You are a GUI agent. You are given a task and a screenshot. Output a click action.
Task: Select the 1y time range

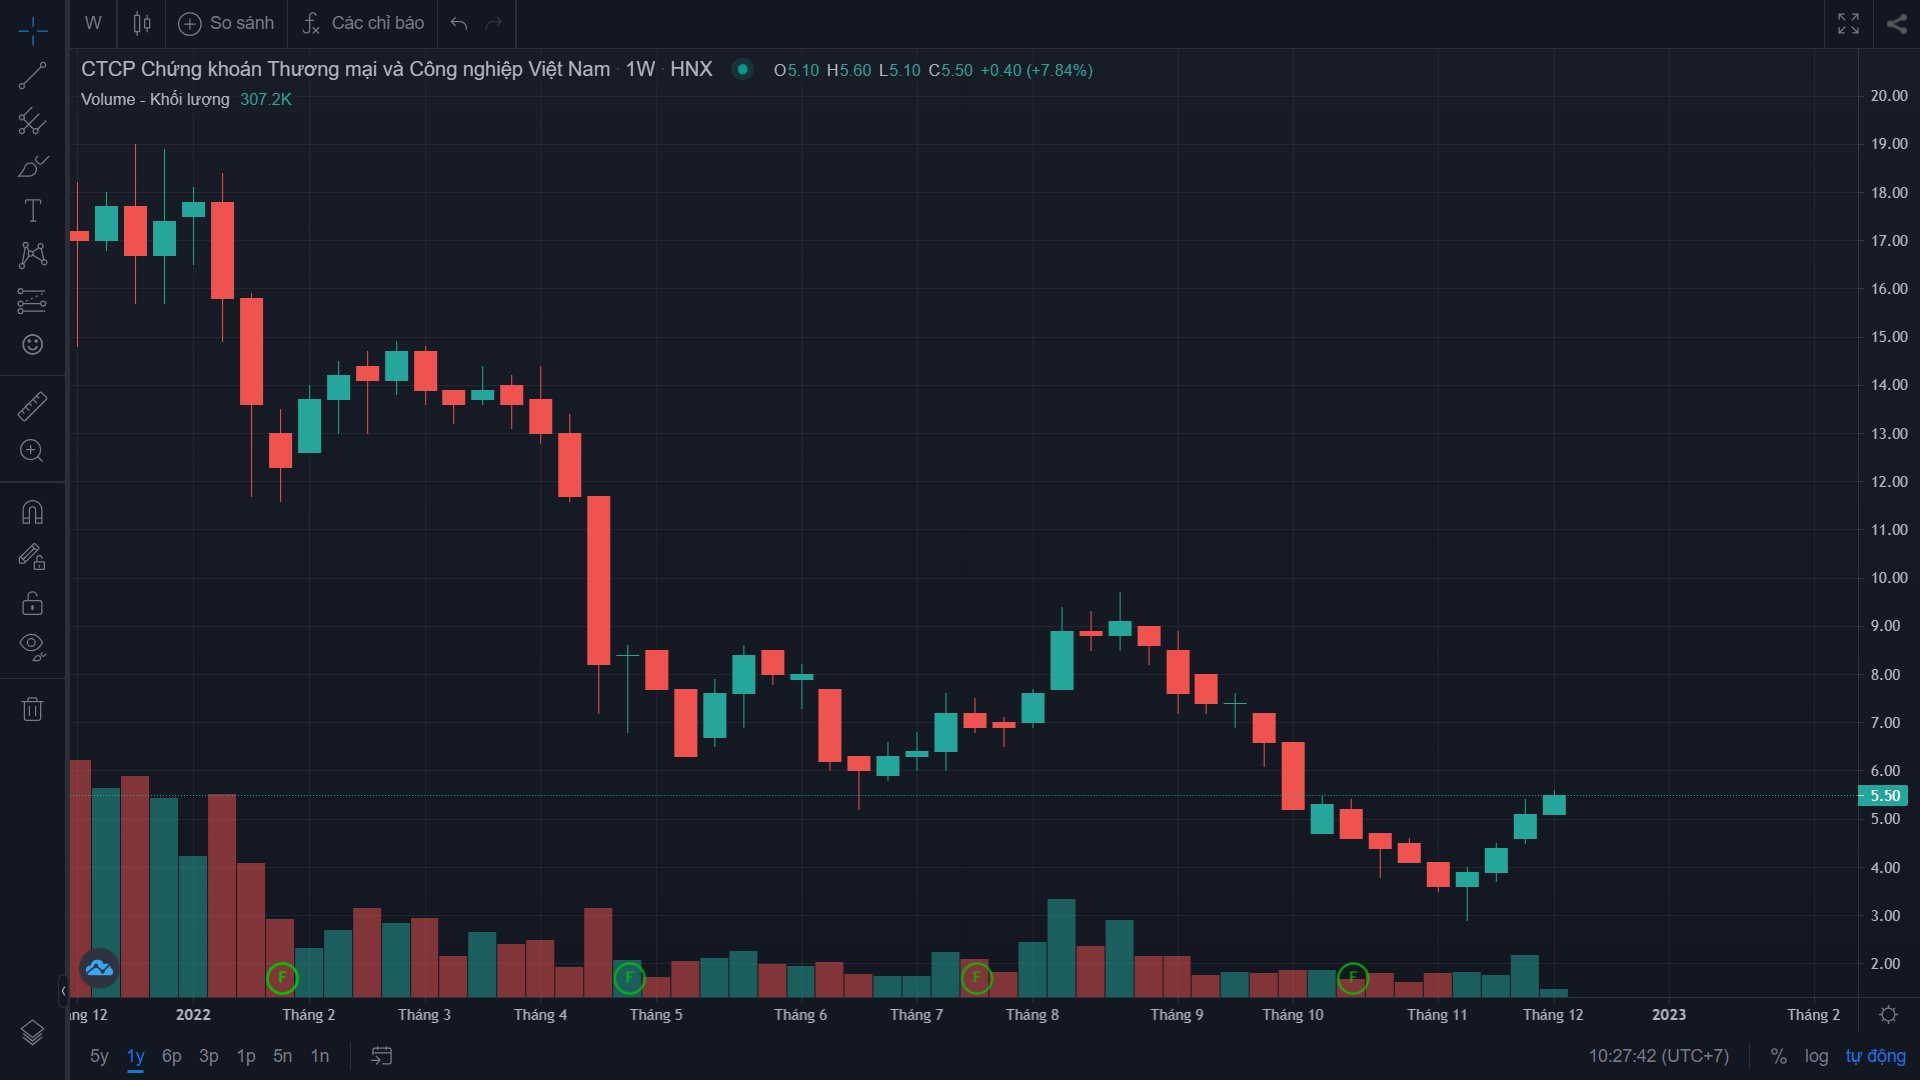135,1056
